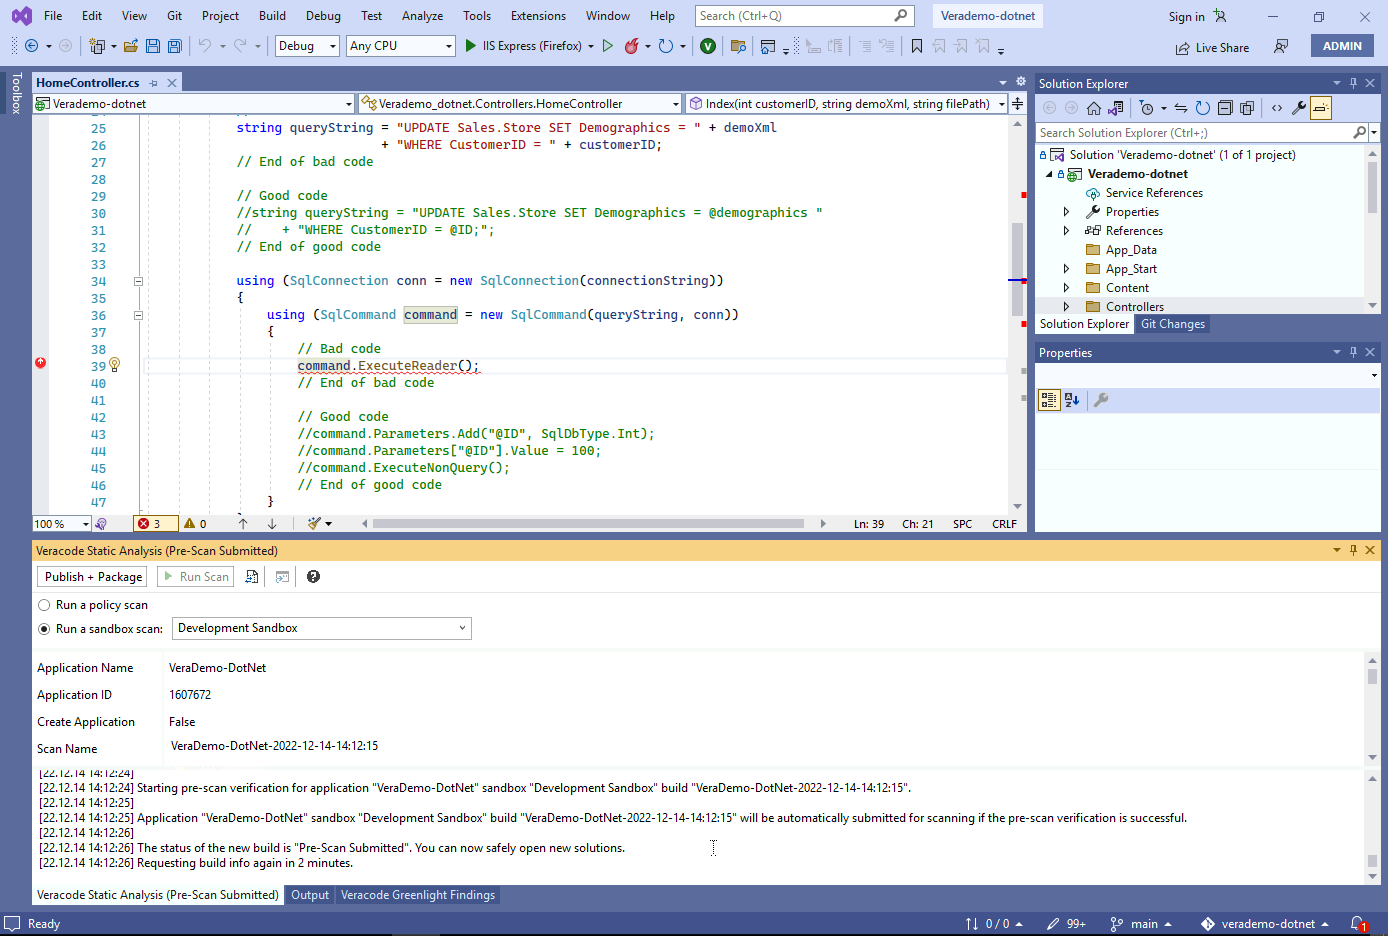
Task: Collapse code block at line 34
Action: 139,281
